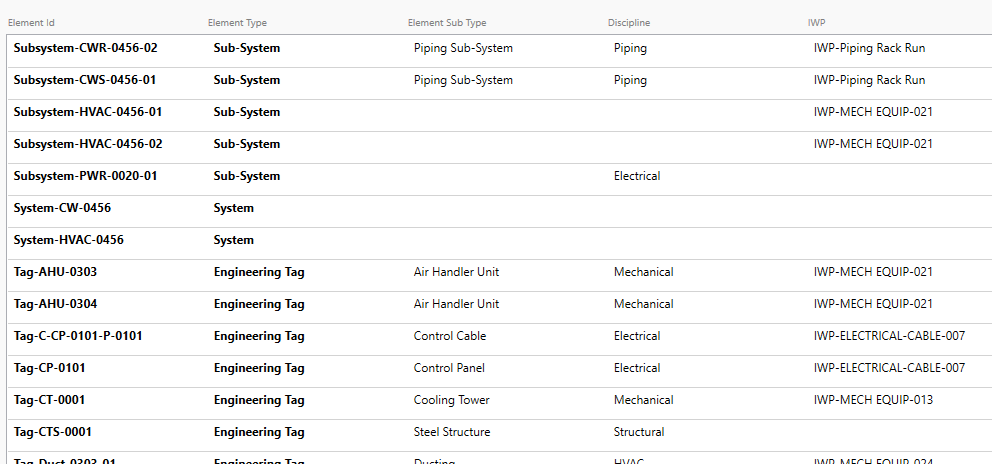Sort by the IWP column header
Viewport: 992px width, 464px height.
point(816,23)
